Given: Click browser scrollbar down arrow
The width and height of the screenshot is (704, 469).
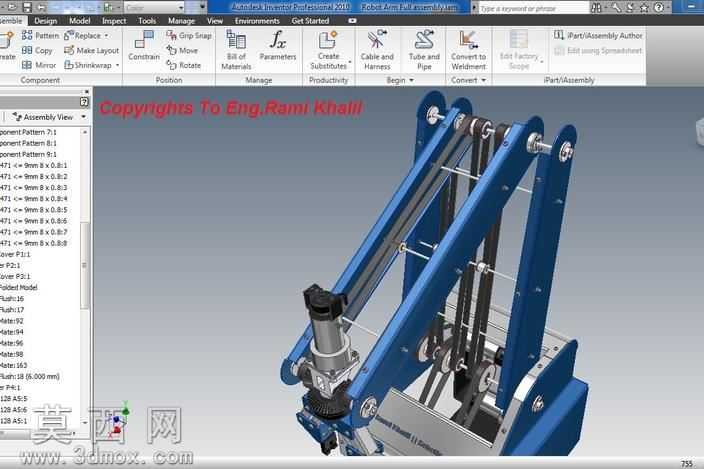Looking at the screenshot, I should [84, 422].
